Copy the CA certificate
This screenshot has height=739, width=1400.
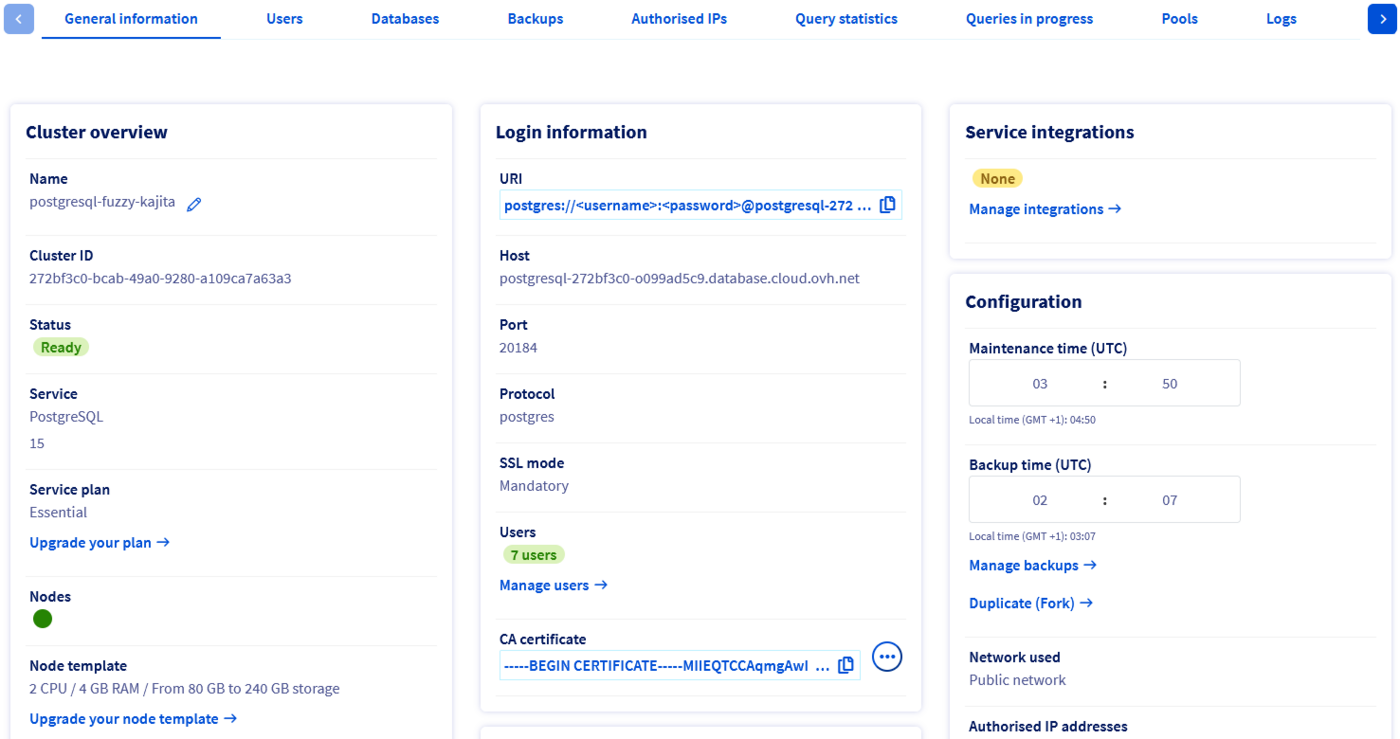pyautogui.click(x=846, y=664)
